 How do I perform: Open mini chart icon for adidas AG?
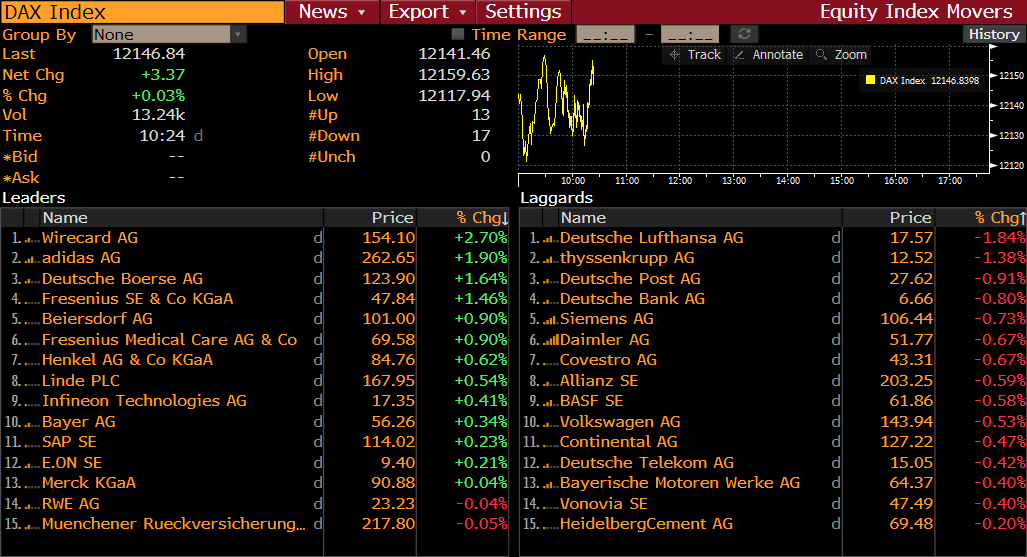[x=32, y=259]
